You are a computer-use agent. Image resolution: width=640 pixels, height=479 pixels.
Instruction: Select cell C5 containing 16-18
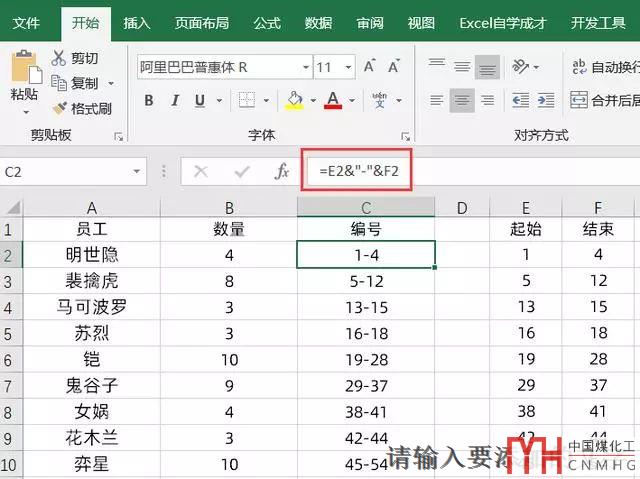[x=366, y=333]
